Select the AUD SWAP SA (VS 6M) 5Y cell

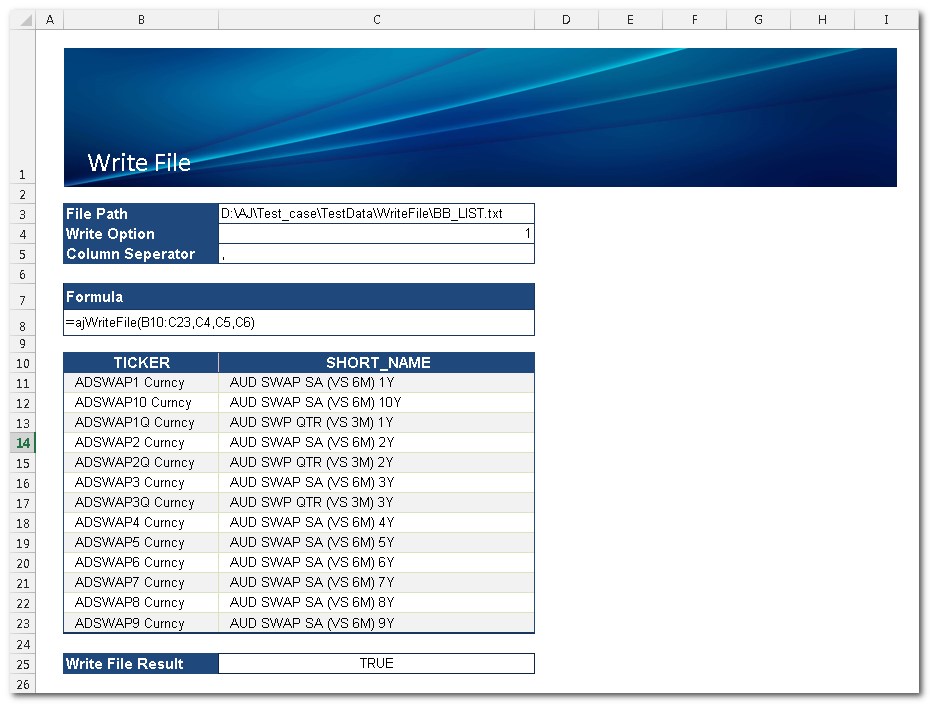tap(376, 542)
